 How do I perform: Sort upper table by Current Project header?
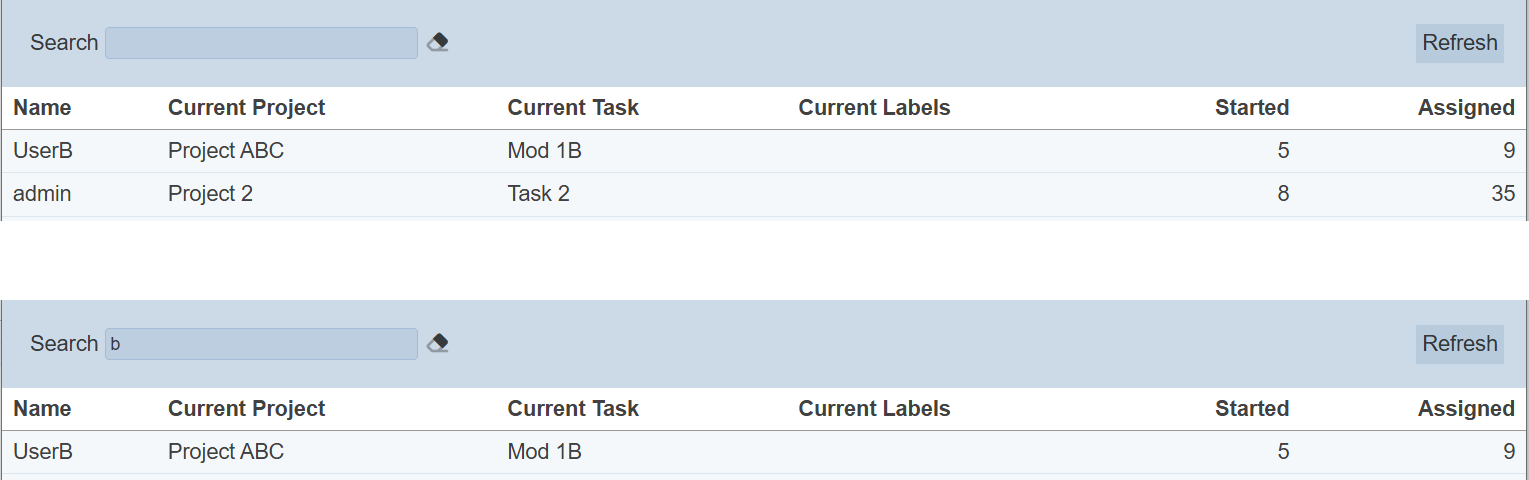(246, 108)
